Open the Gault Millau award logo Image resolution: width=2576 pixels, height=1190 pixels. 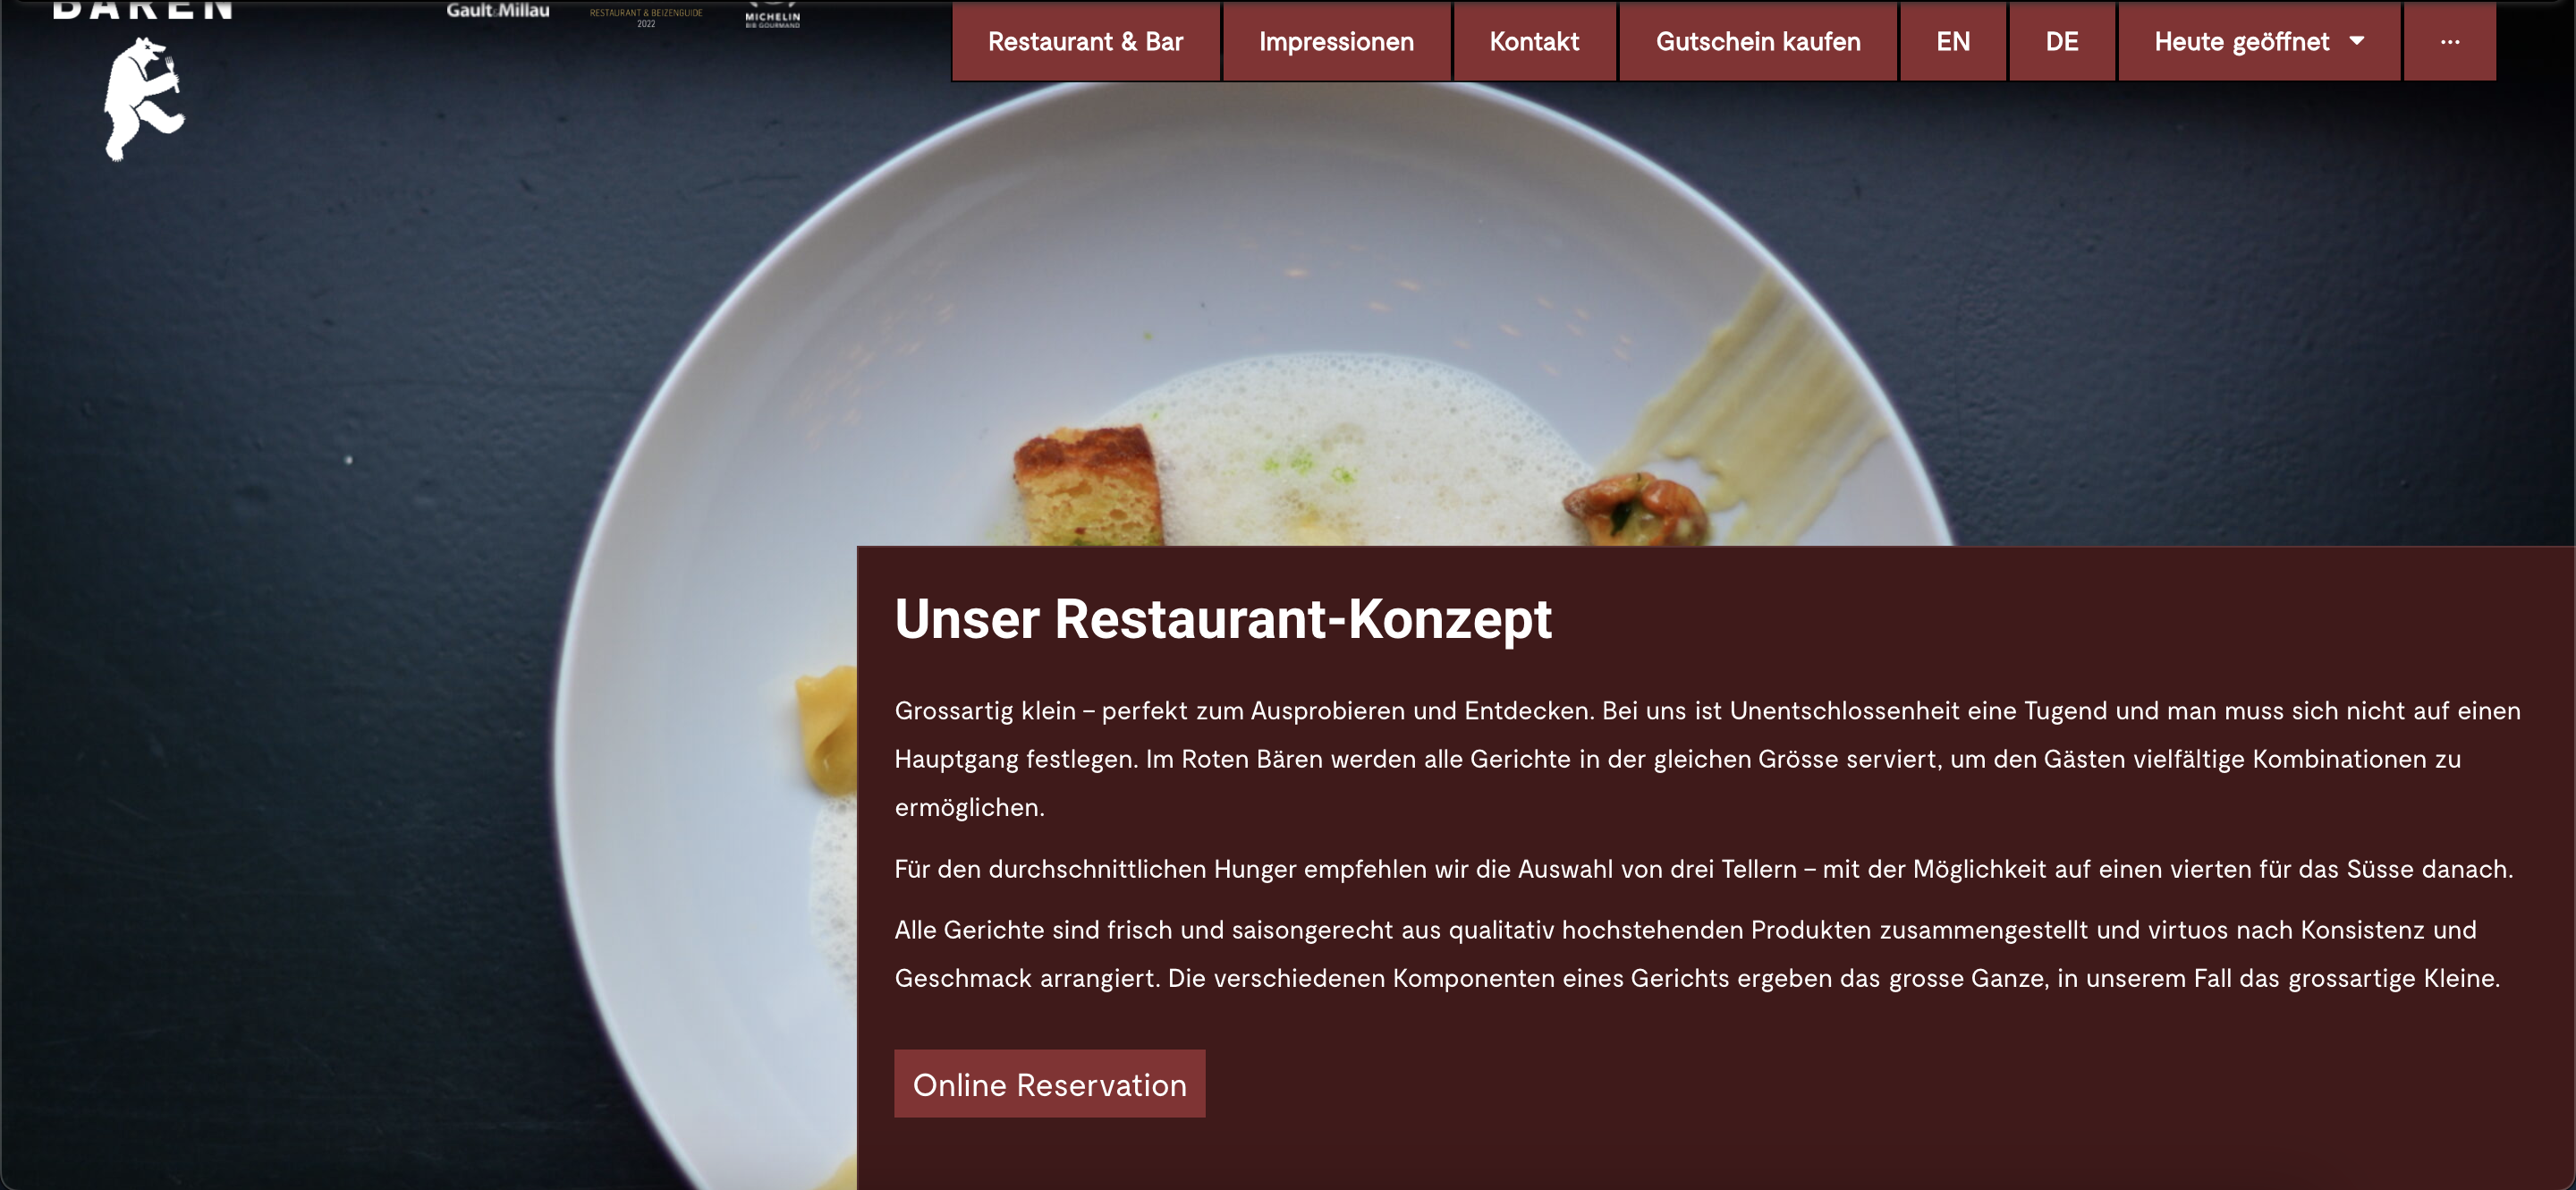click(x=498, y=10)
